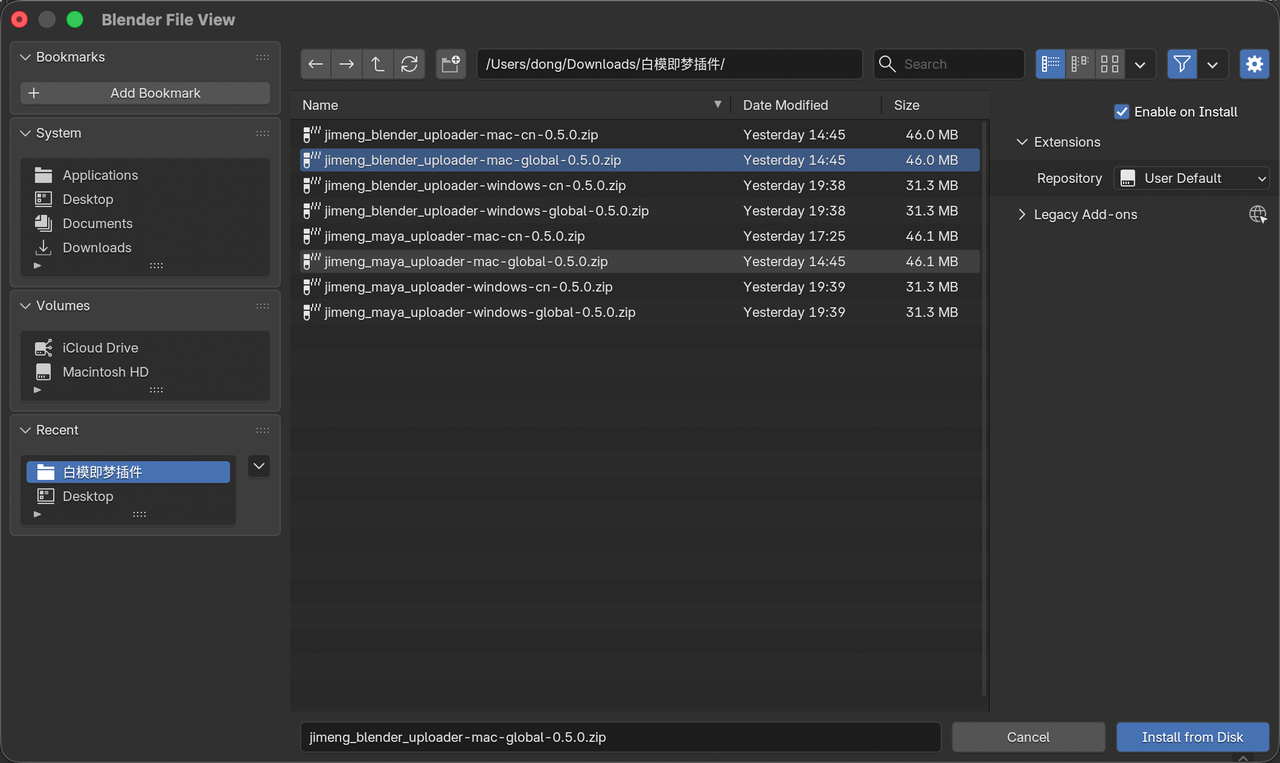This screenshot has width=1280, height=763.
Task: Click Cancel button
Action: tap(1028, 737)
